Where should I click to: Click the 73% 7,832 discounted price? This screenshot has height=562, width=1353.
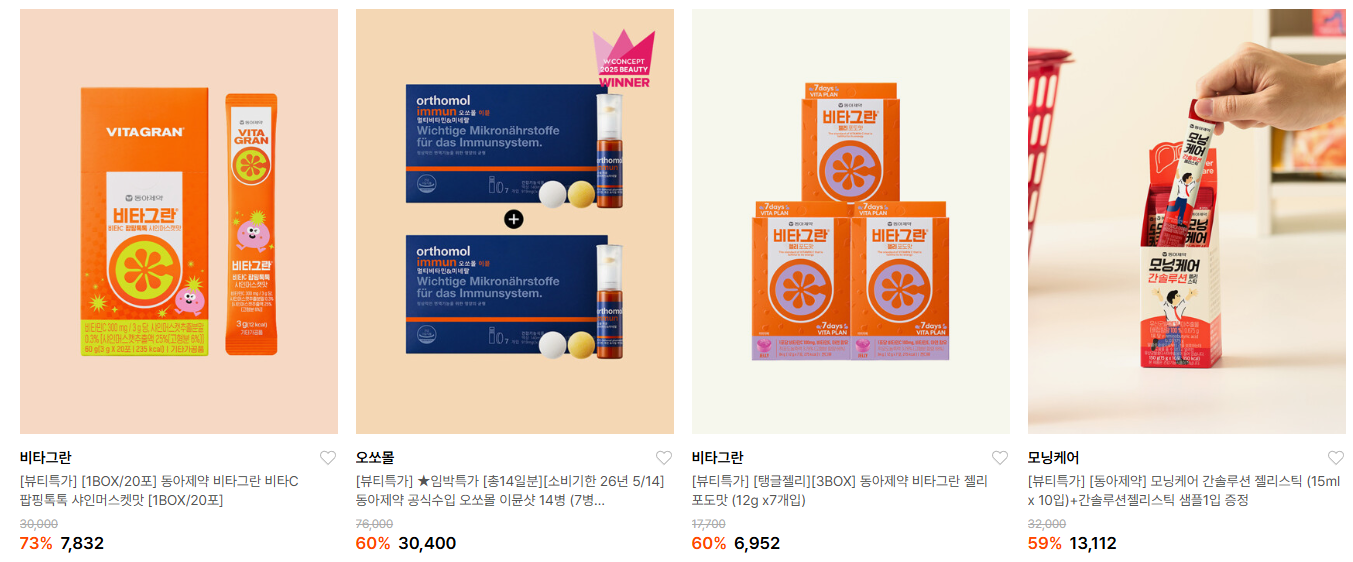coord(62,543)
